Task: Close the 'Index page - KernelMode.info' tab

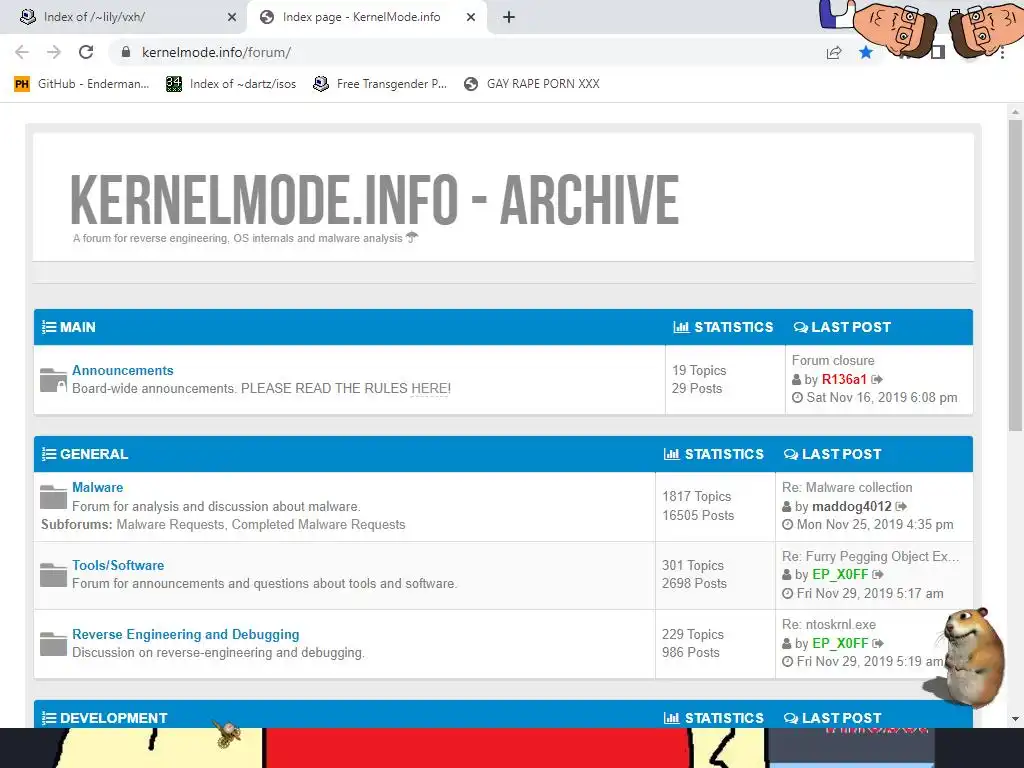Action: point(471,17)
